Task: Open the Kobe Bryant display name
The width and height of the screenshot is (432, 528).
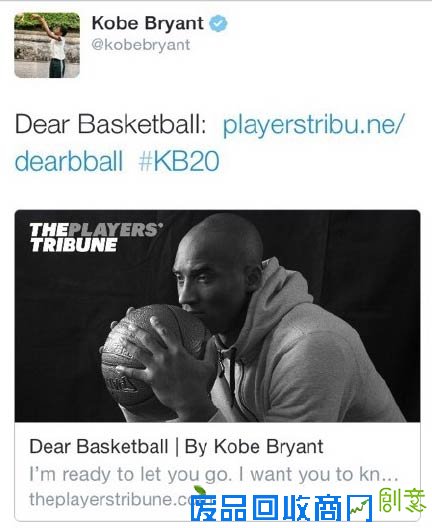Action: tap(147, 24)
